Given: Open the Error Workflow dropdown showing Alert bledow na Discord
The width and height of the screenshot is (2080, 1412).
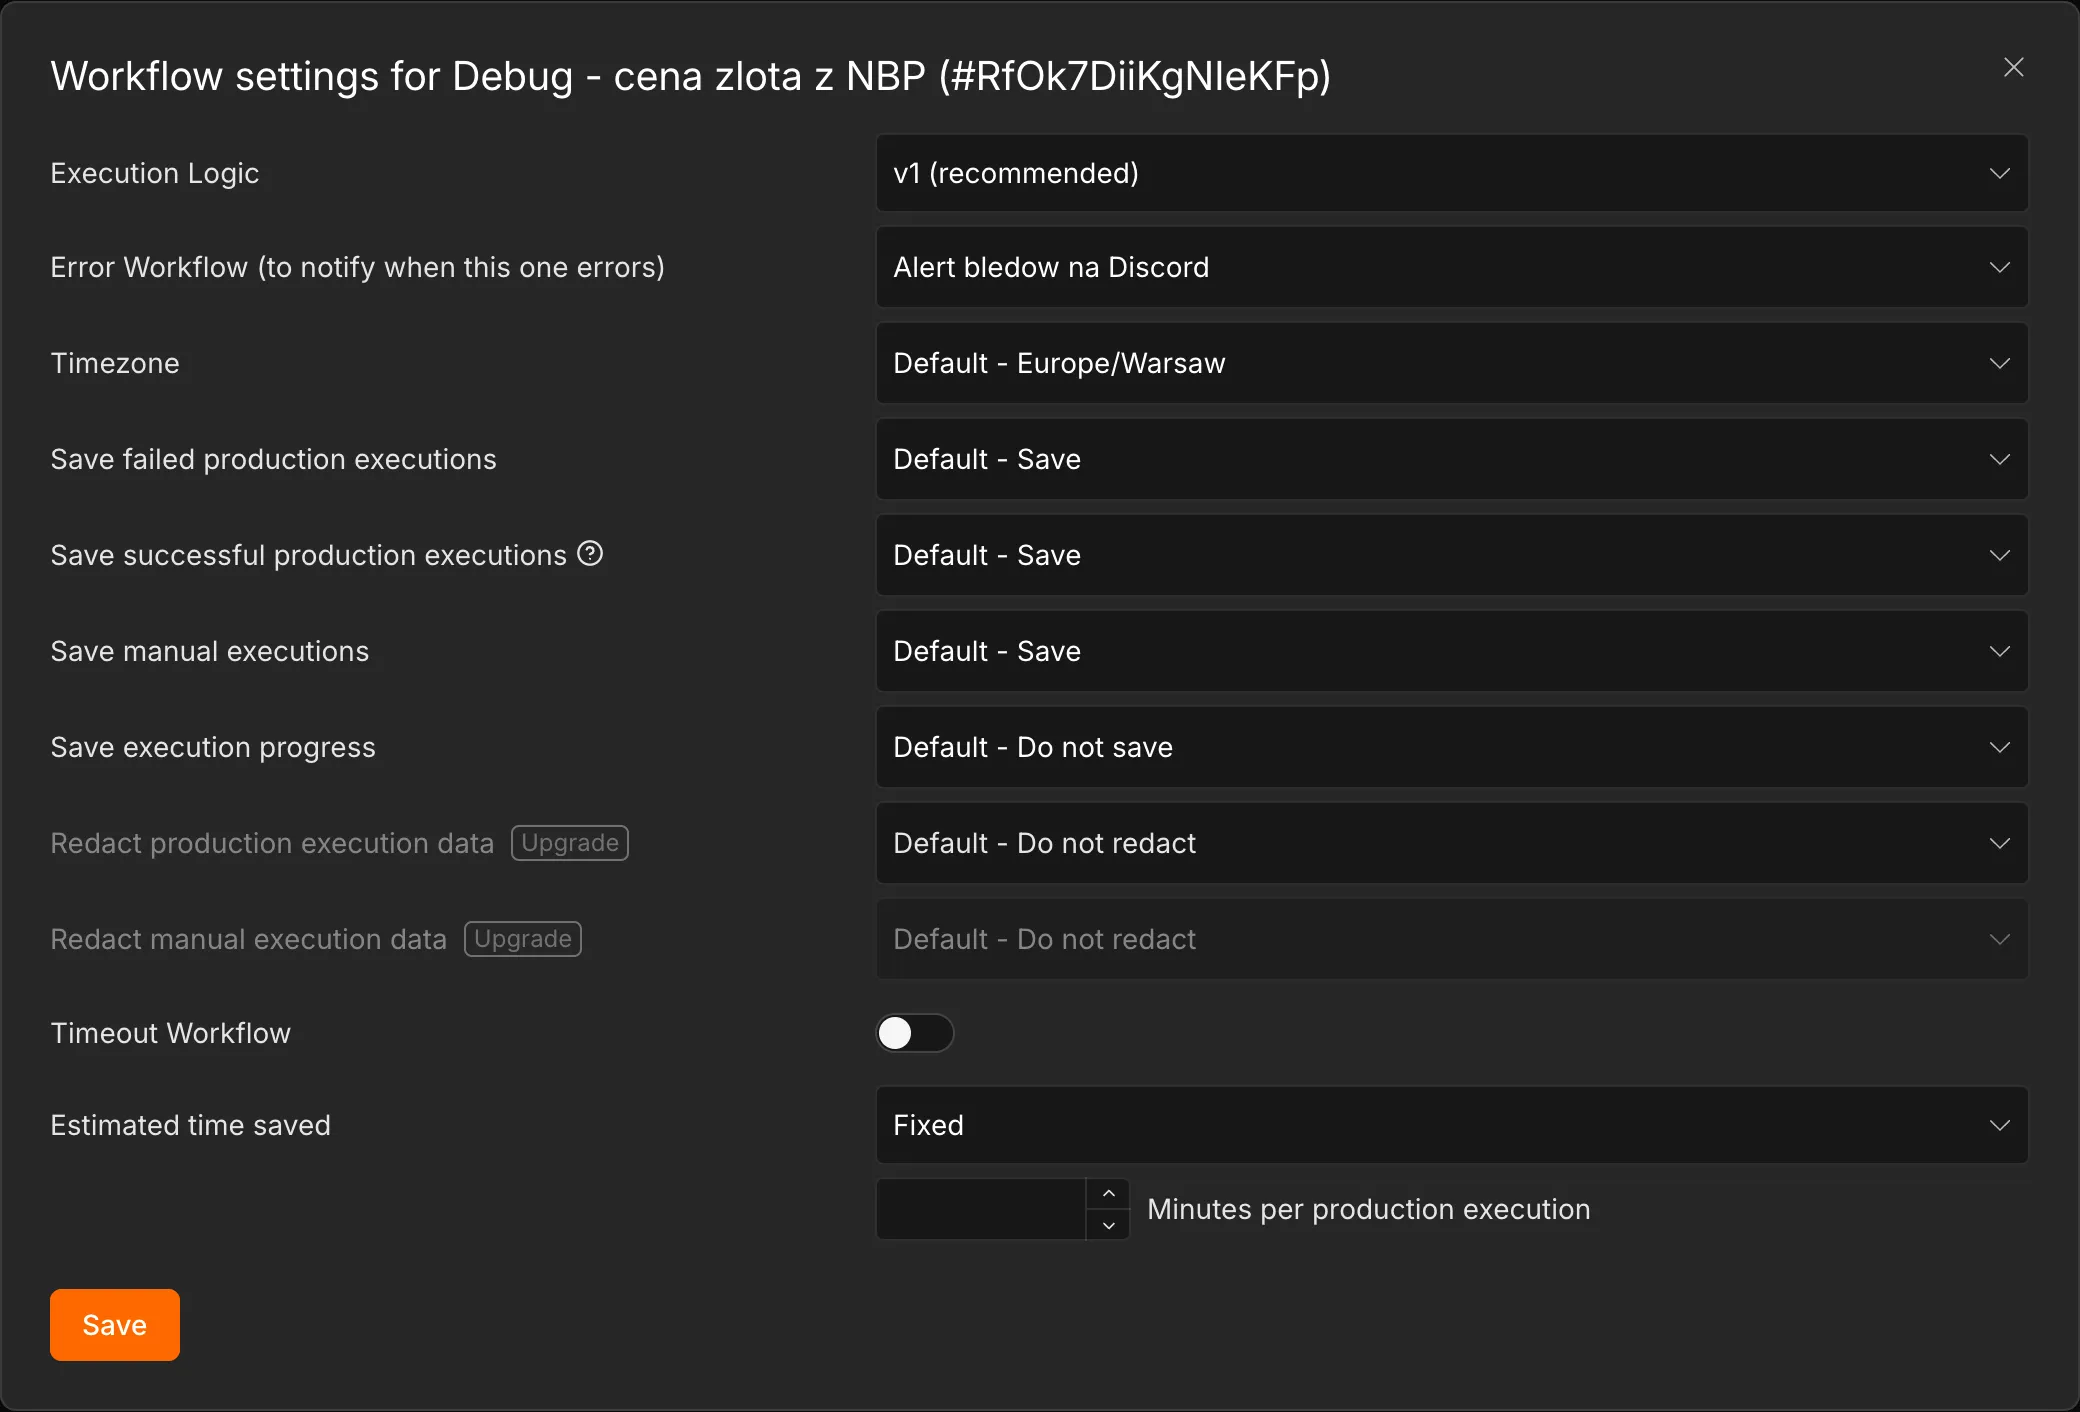Looking at the screenshot, I should 1452,267.
